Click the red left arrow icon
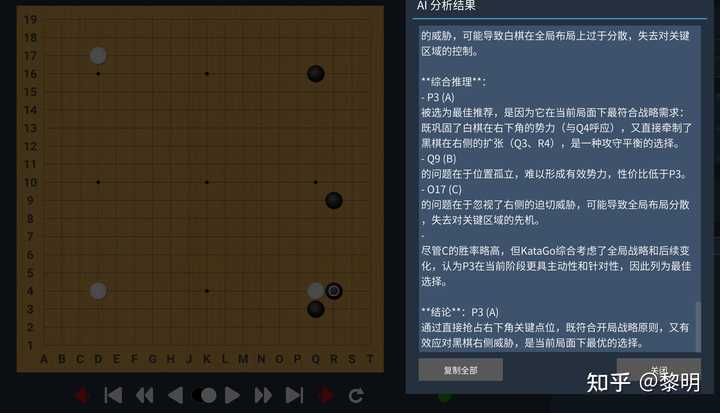Viewport: 720px width, 413px height. [82, 396]
